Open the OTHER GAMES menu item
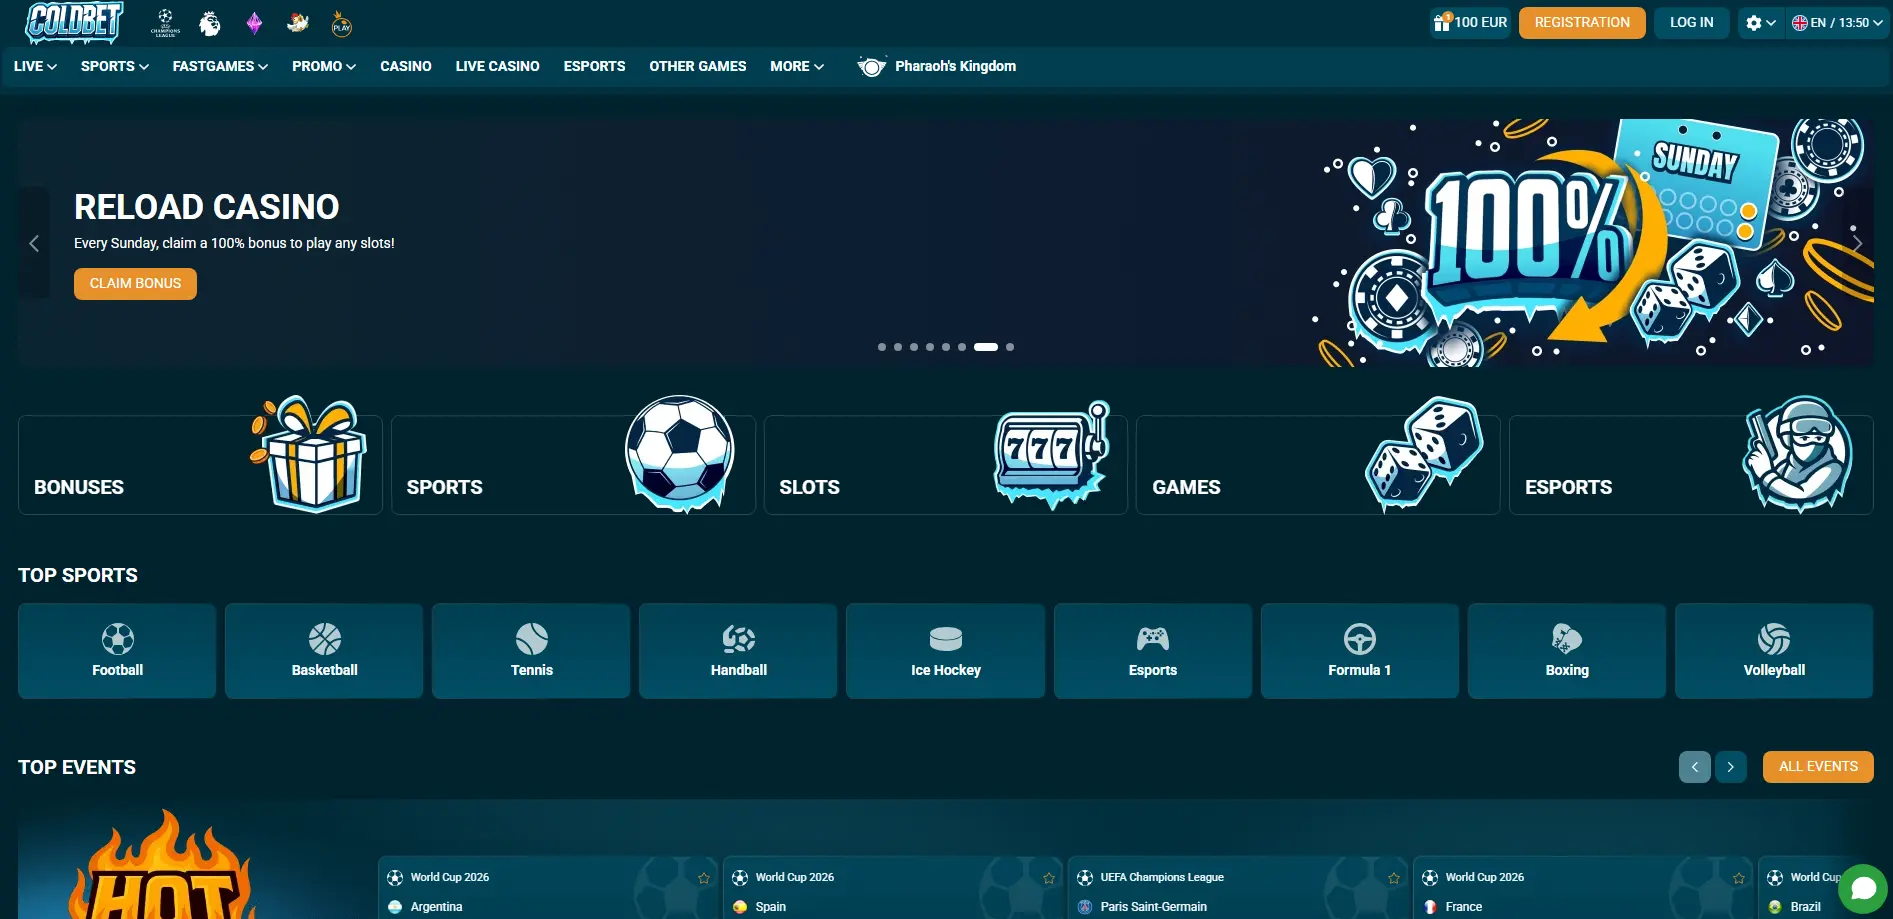The height and width of the screenshot is (919, 1893). pos(698,66)
